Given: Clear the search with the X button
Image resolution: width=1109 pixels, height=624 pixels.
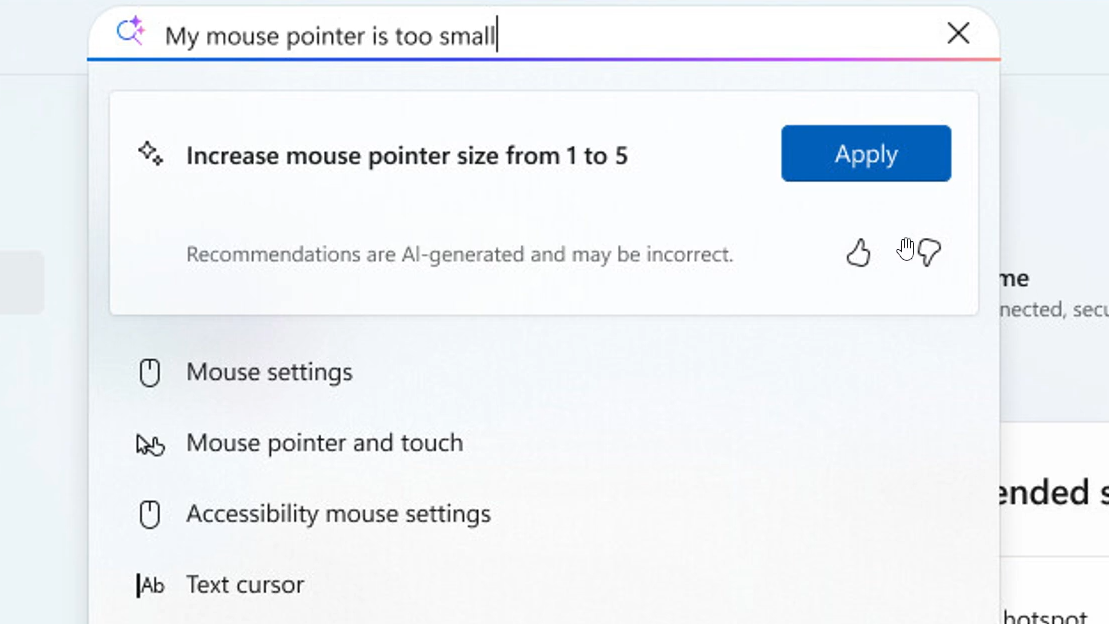Looking at the screenshot, I should (x=958, y=34).
